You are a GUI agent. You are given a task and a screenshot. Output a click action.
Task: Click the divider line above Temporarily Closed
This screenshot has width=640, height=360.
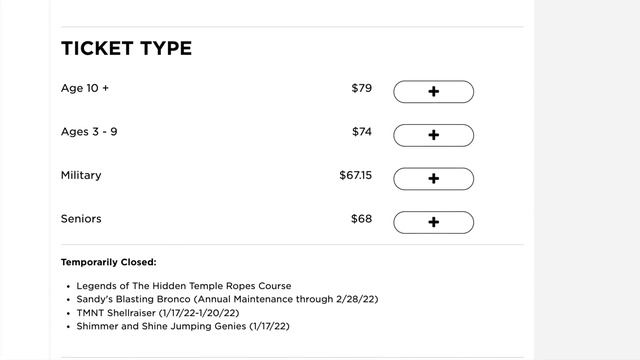[292, 245]
